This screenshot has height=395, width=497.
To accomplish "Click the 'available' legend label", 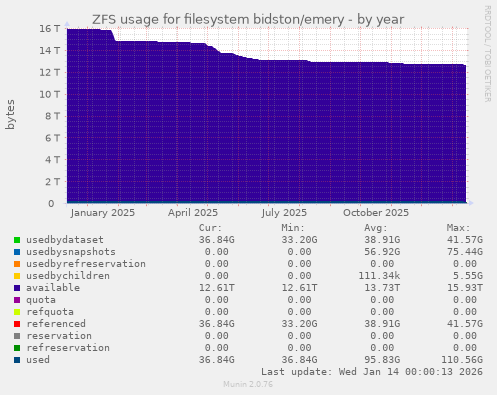I will pyautogui.click(x=53, y=288).
